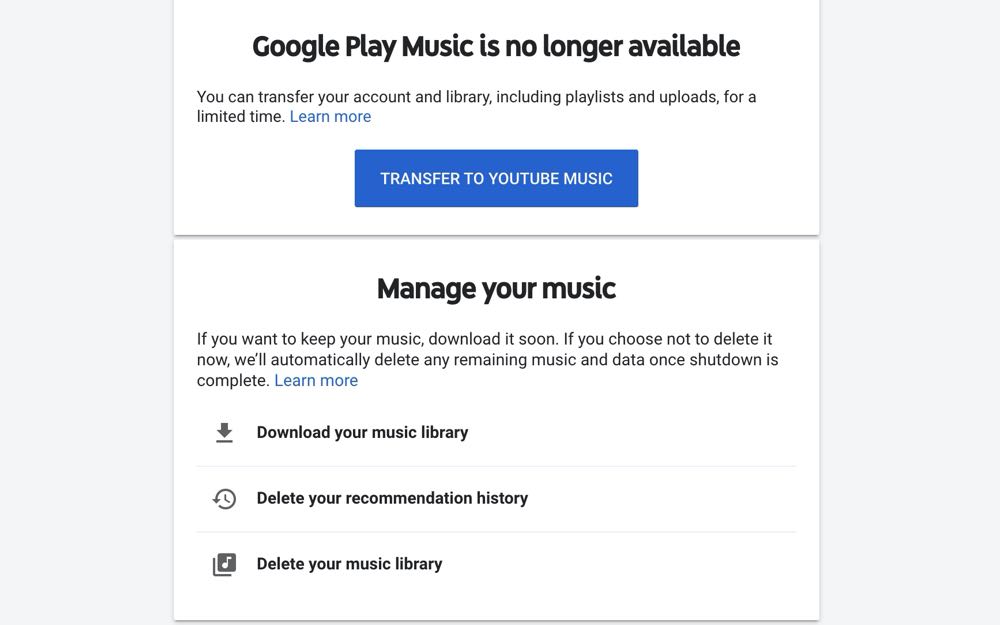Click the recommendation history clock icon
The image size is (1000, 625).
[224, 498]
